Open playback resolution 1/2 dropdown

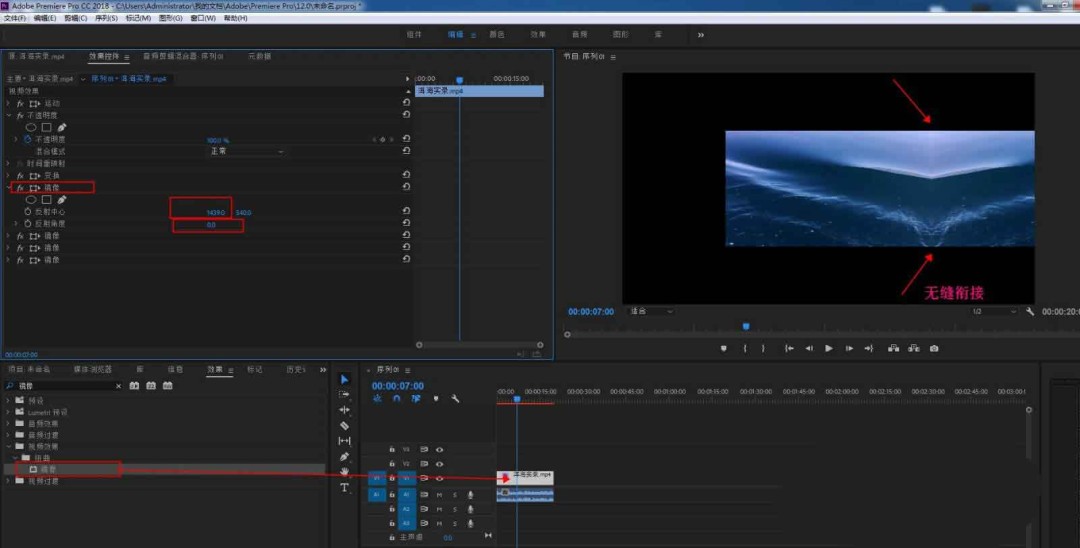(x=993, y=311)
